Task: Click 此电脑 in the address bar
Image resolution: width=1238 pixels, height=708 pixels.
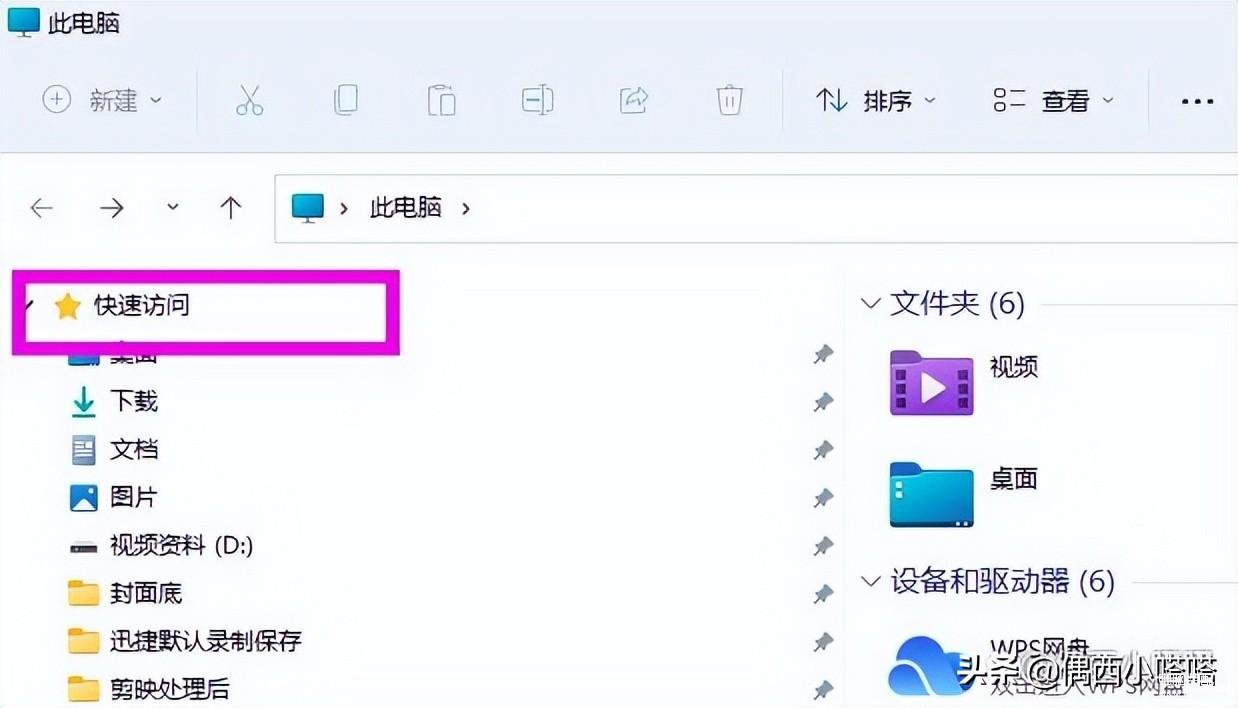Action: coord(405,207)
